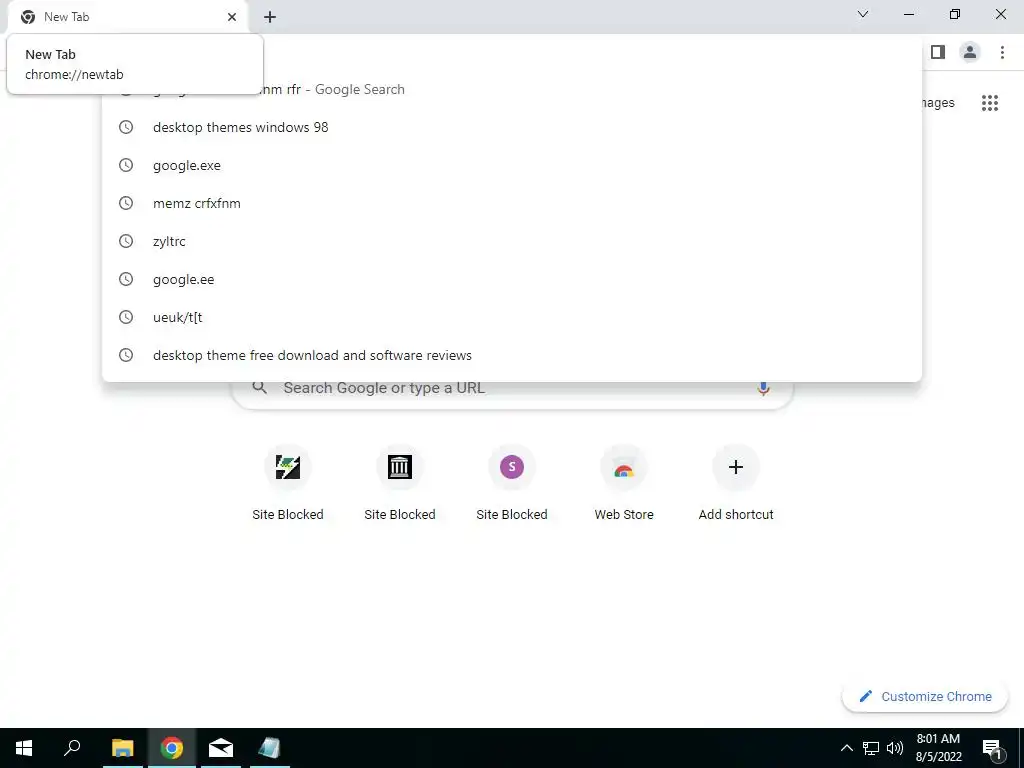Open File Explorer from taskbar
1024x768 pixels.
pos(122,748)
